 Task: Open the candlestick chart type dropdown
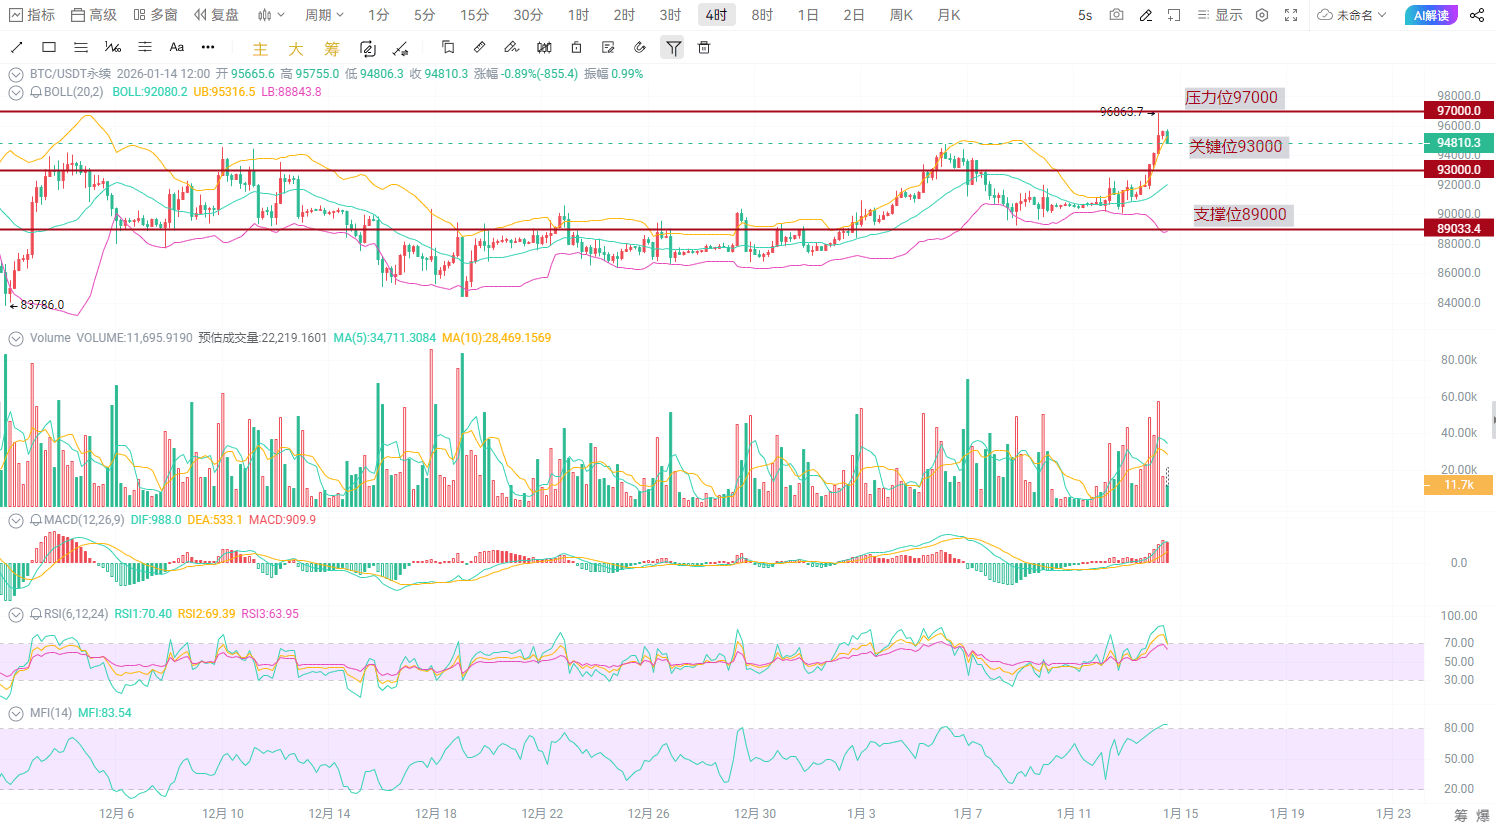click(271, 15)
